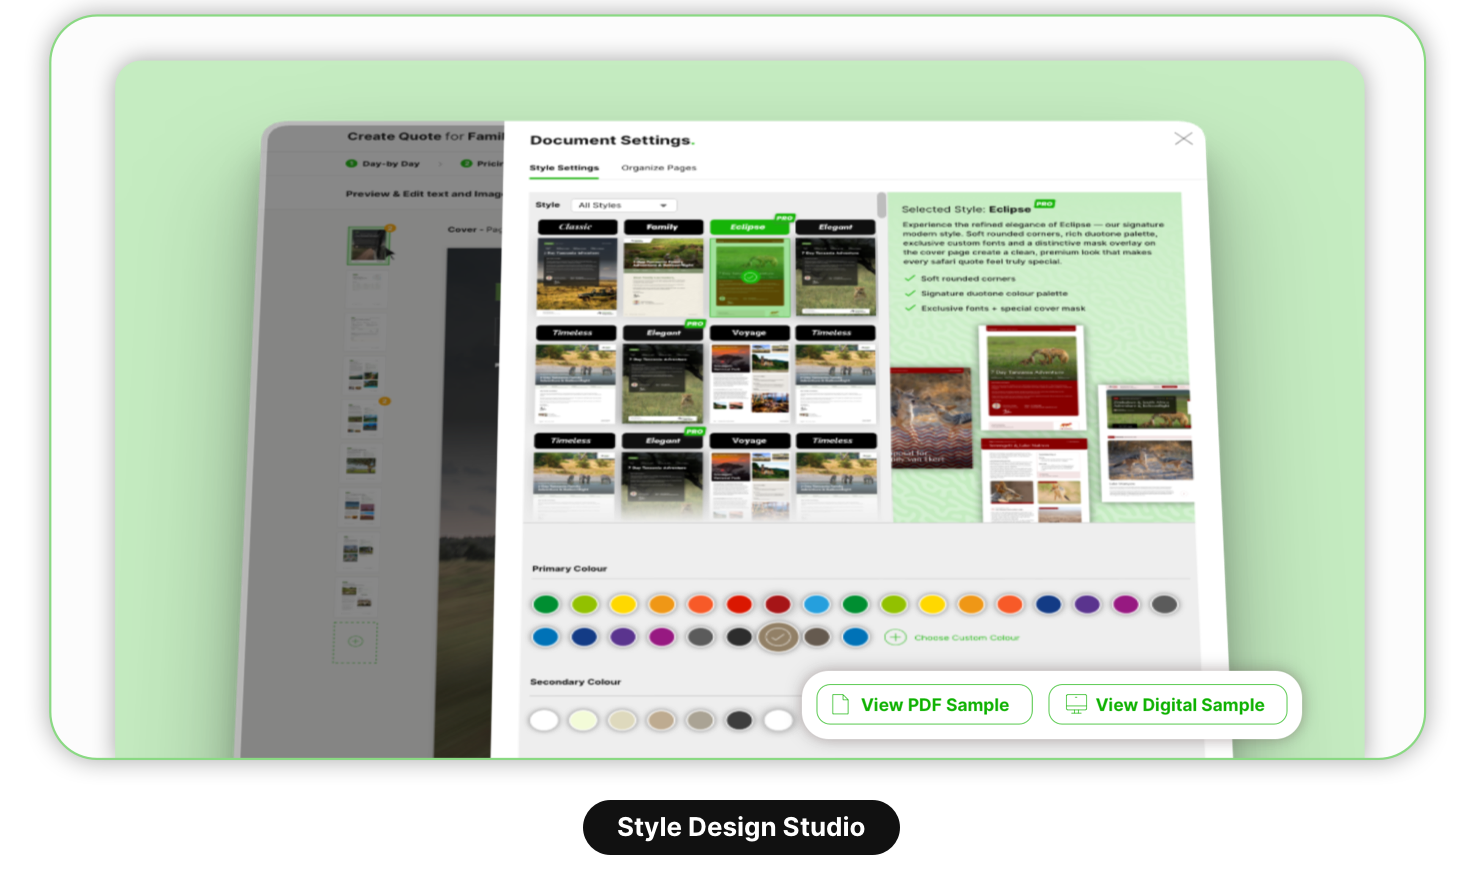
Task: Pick the bright red primary colour swatch
Action: [x=739, y=604]
